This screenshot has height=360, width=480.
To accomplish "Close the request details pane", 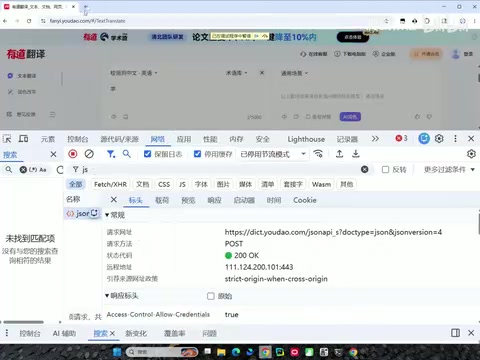I will pos(114,200).
